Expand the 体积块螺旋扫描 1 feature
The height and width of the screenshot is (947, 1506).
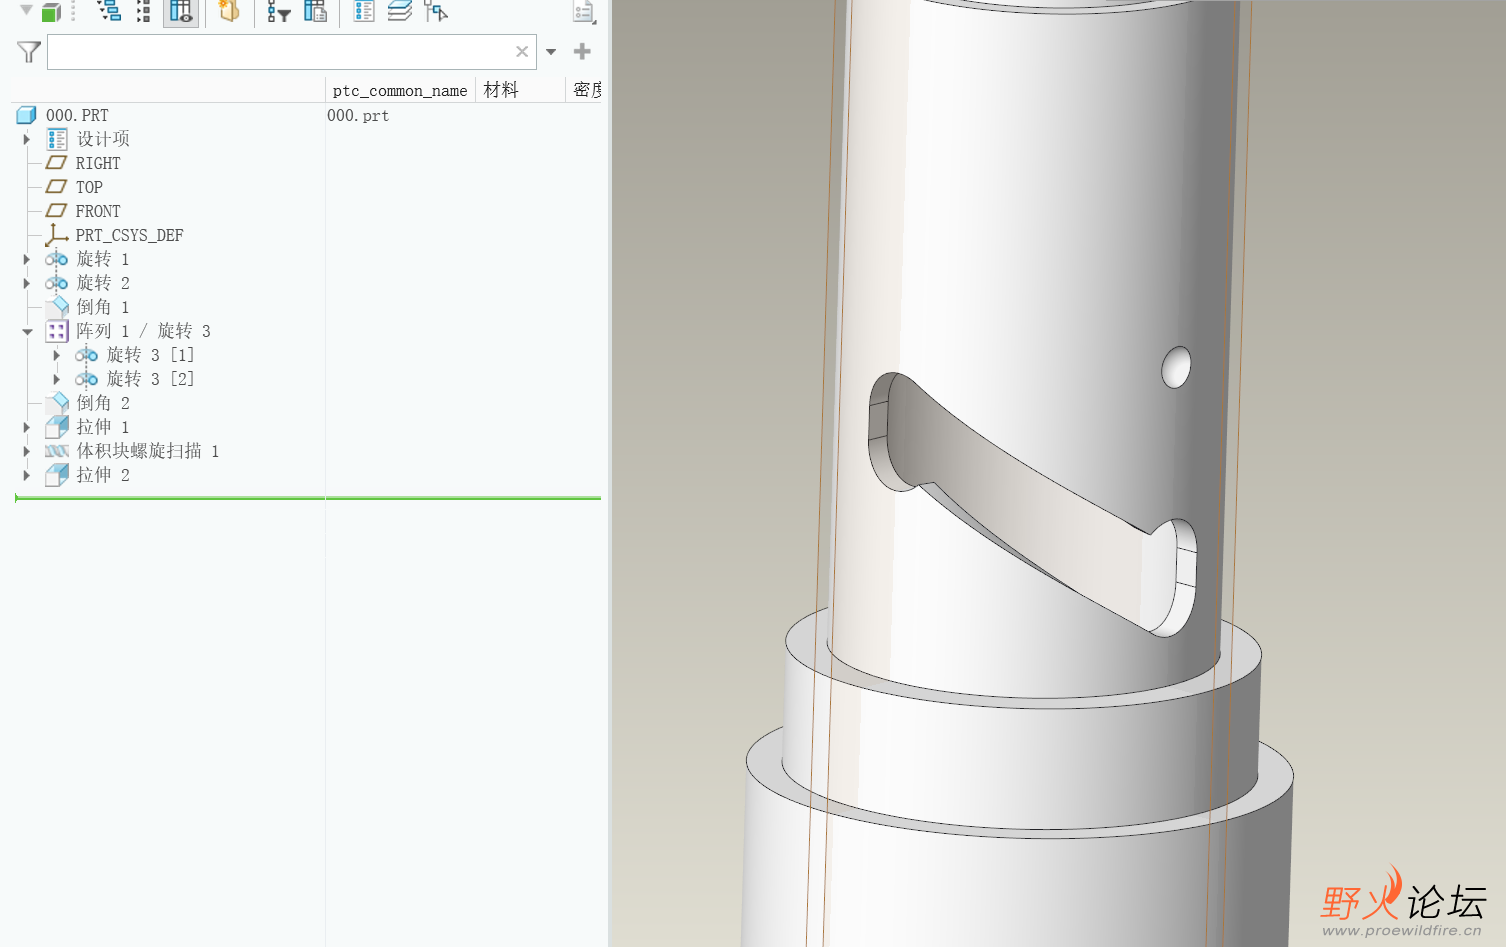pos(27,451)
